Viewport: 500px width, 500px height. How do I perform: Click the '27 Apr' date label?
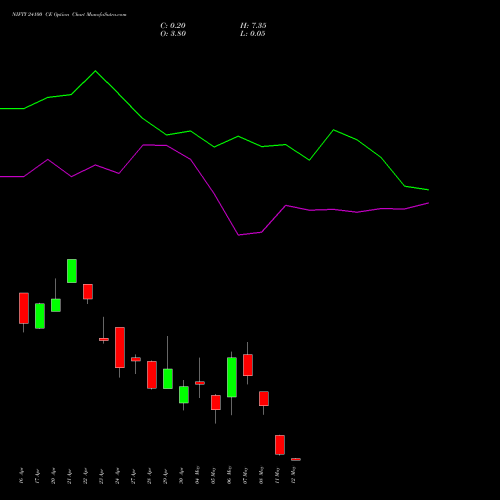click(x=134, y=476)
